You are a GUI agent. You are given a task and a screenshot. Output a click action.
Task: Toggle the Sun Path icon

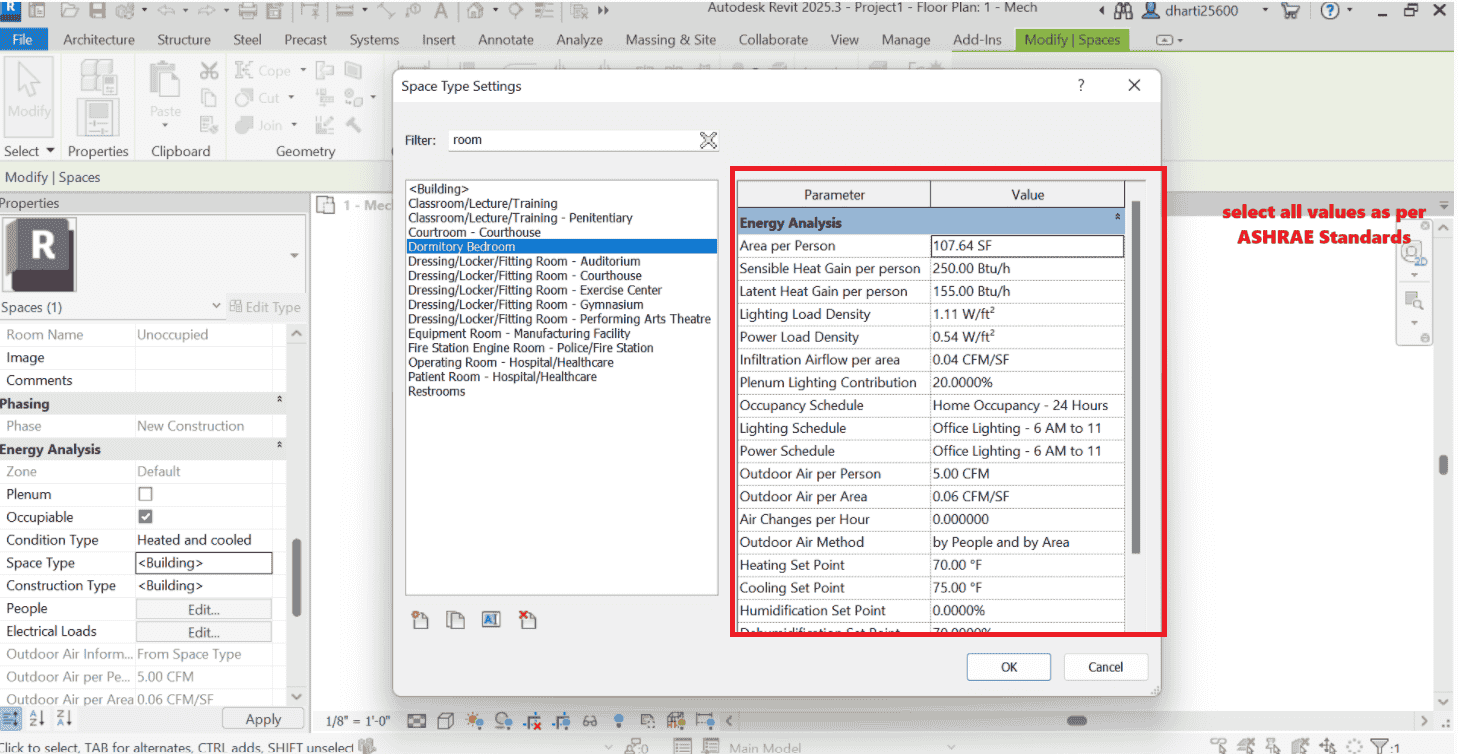pyautogui.click(x=474, y=720)
